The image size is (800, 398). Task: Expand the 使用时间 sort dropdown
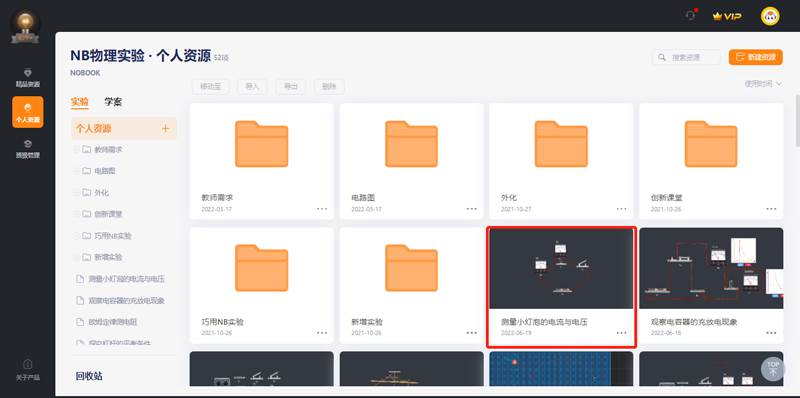763,84
